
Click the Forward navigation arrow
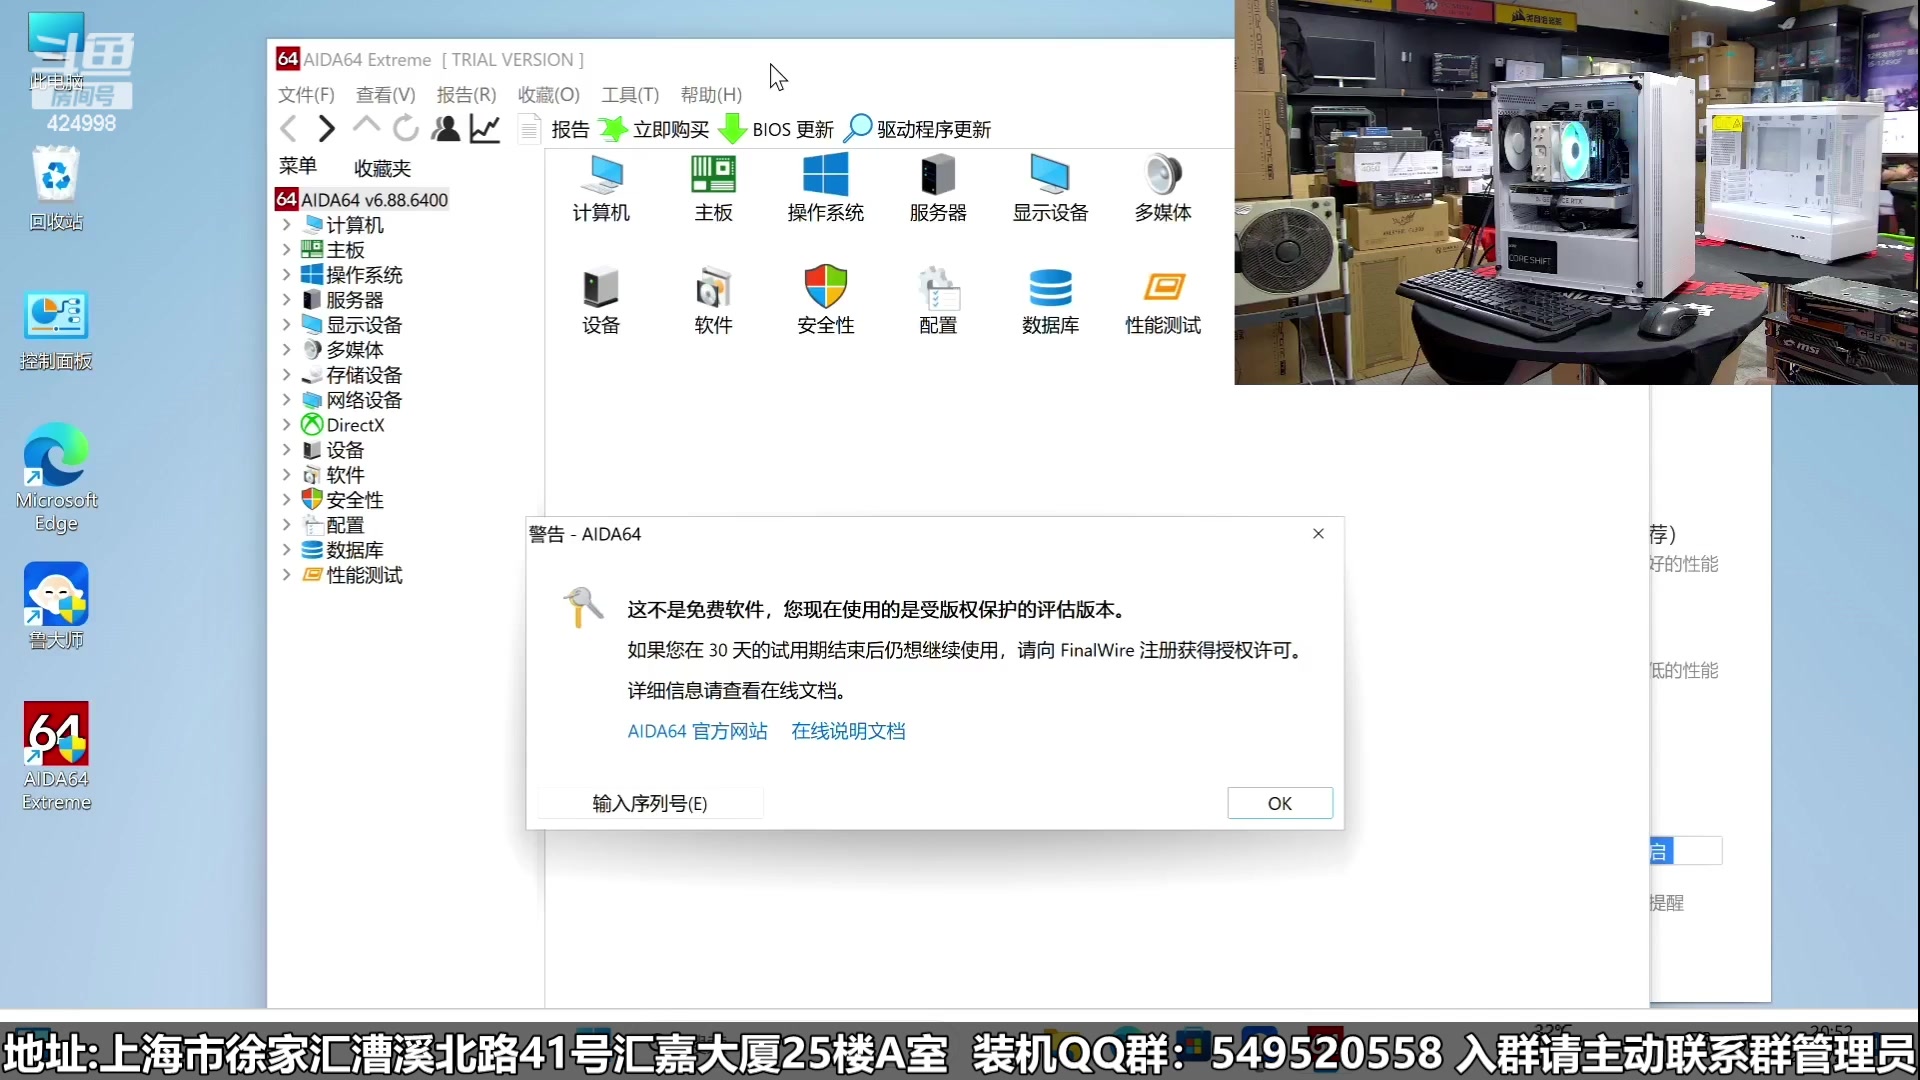326,129
